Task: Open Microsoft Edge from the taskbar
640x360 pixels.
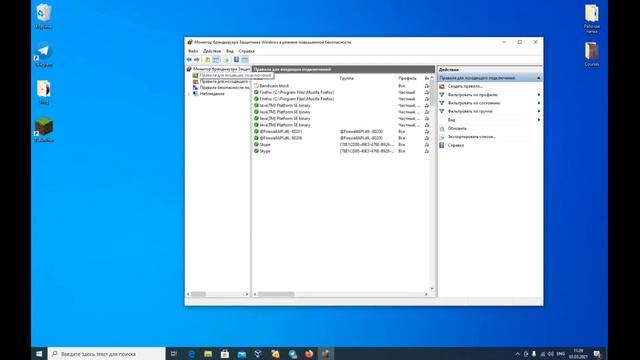Action: (191, 353)
